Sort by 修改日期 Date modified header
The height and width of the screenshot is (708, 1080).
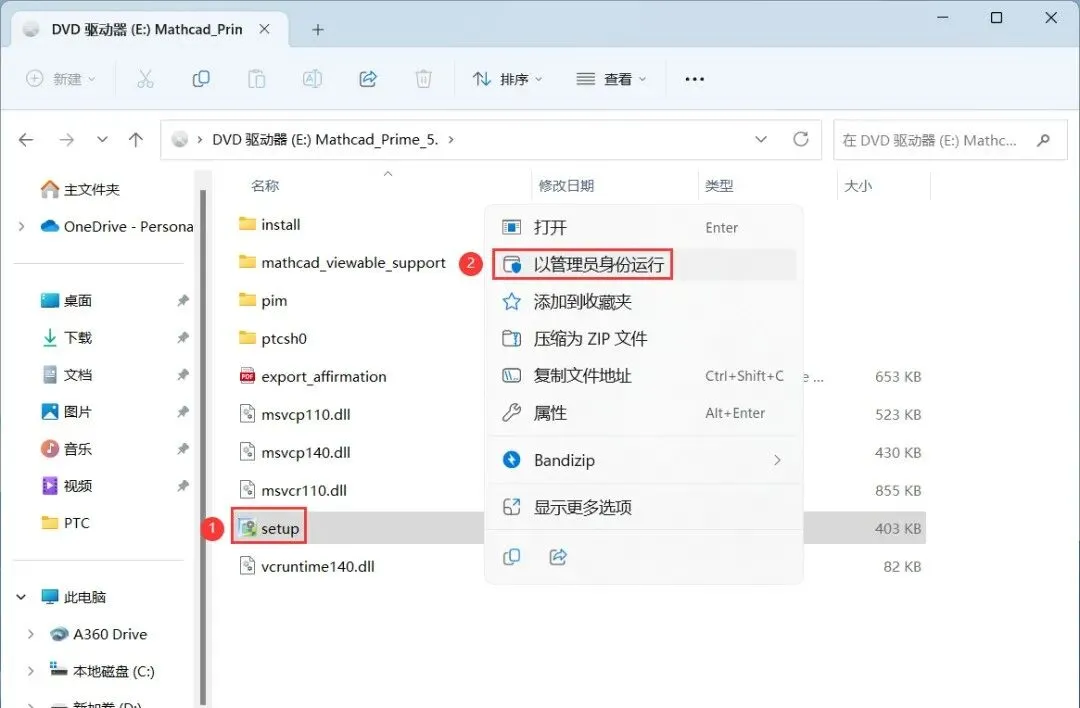click(x=566, y=186)
